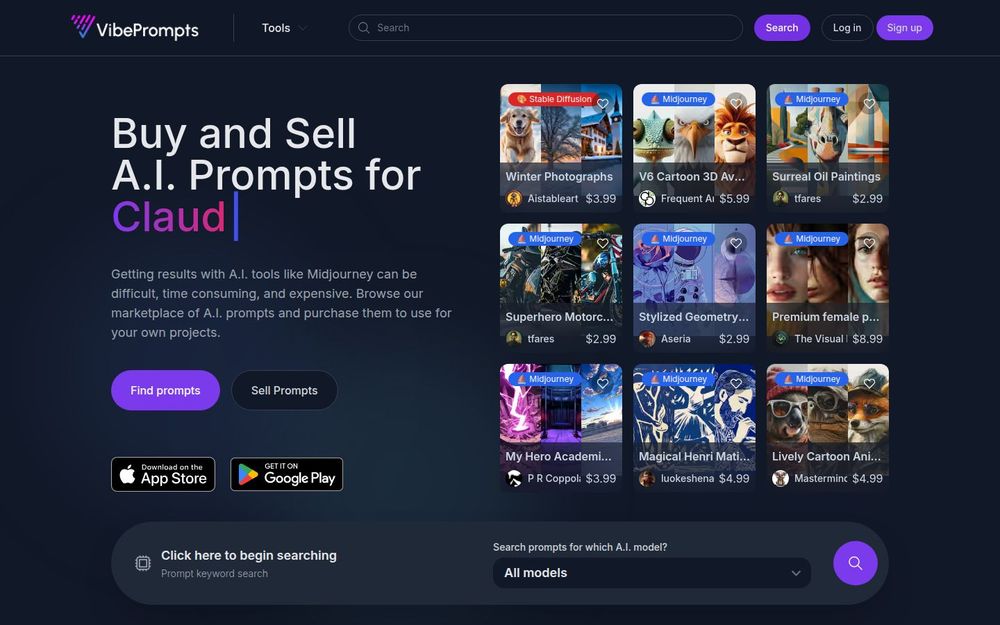
Task: Open the Apple App Store badge
Action: pos(163,474)
